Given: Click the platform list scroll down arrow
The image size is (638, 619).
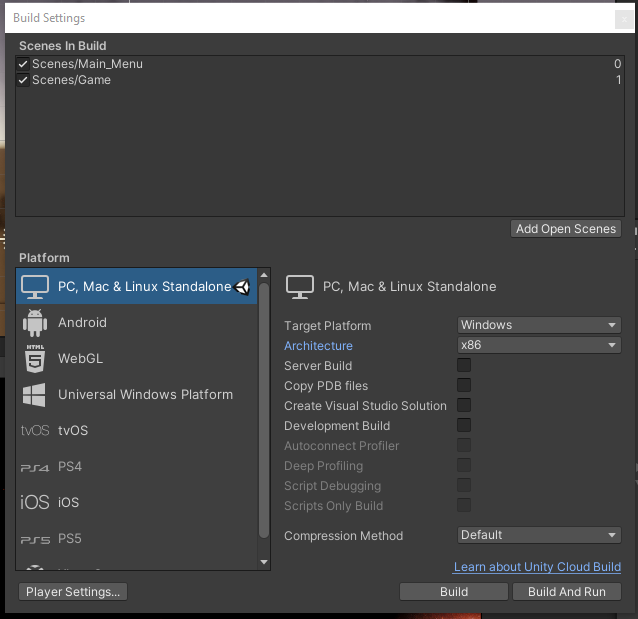Looking at the screenshot, I should tap(264, 562).
